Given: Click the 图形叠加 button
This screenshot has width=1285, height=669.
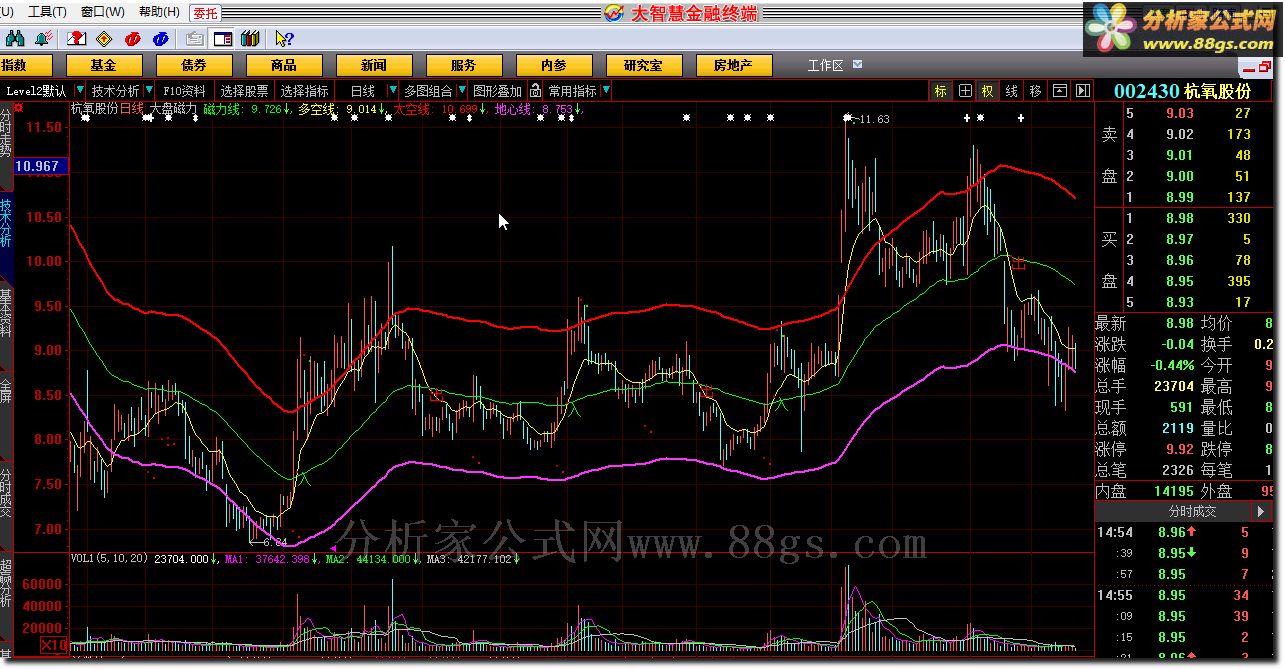Looking at the screenshot, I should [498, 91].
